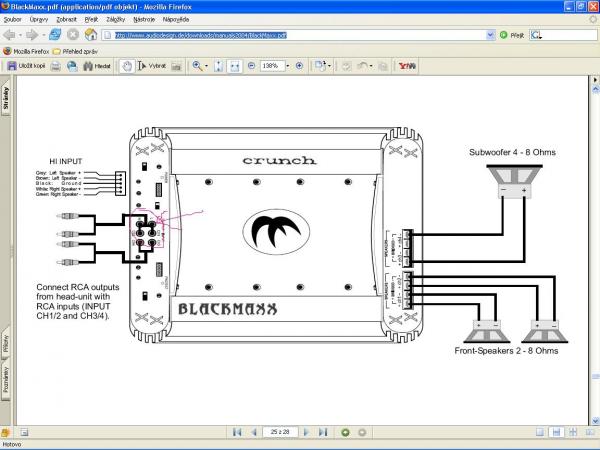Click the Stop loading button
Viewport: 600px width, 450px height.
pyautogui.click(x=75, y=34)
